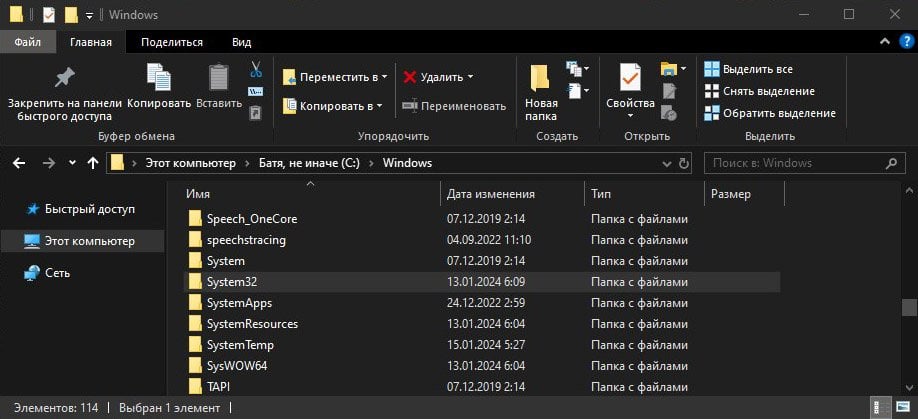Select the SysWOW64 folder name
Viewport: 918px width, 419px height.
pyautogui.click(x=237, y=366)
